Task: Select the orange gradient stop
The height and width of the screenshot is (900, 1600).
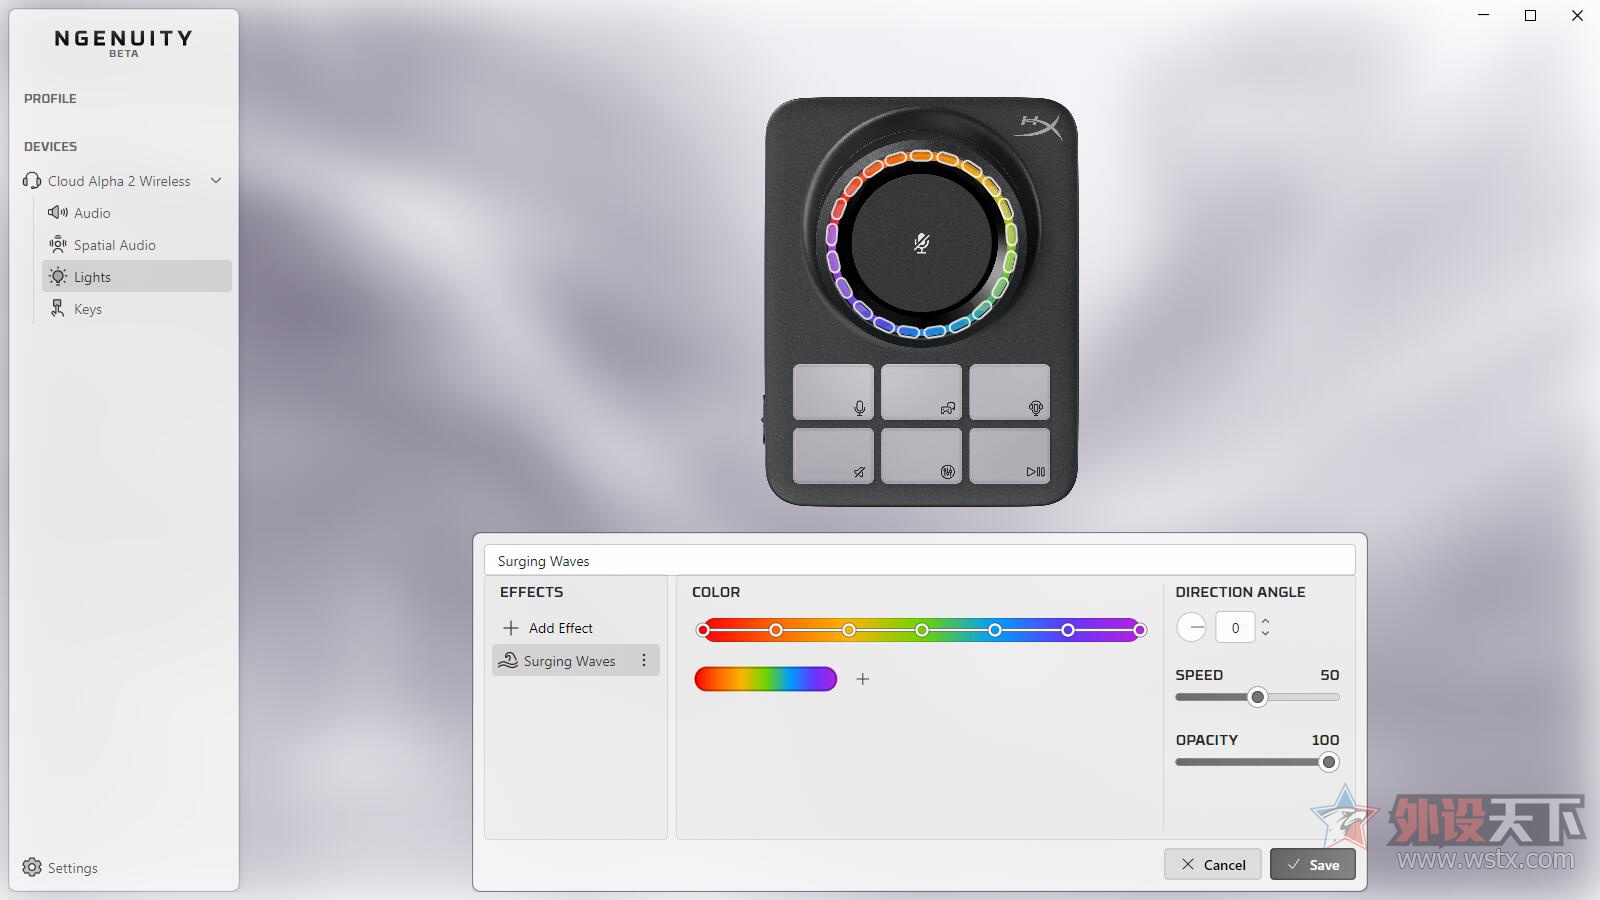Action: [776, 630]
